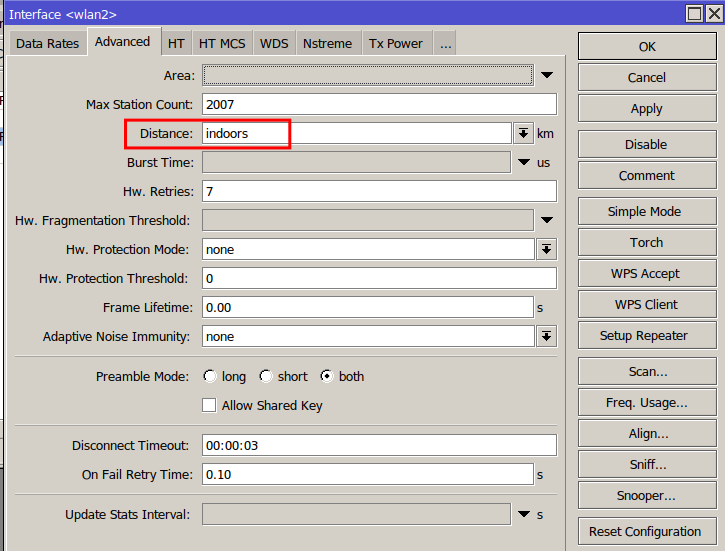Switch to the Data Rates tab
725x551 pixels.
pyautogui.click(x=48, y=43)
